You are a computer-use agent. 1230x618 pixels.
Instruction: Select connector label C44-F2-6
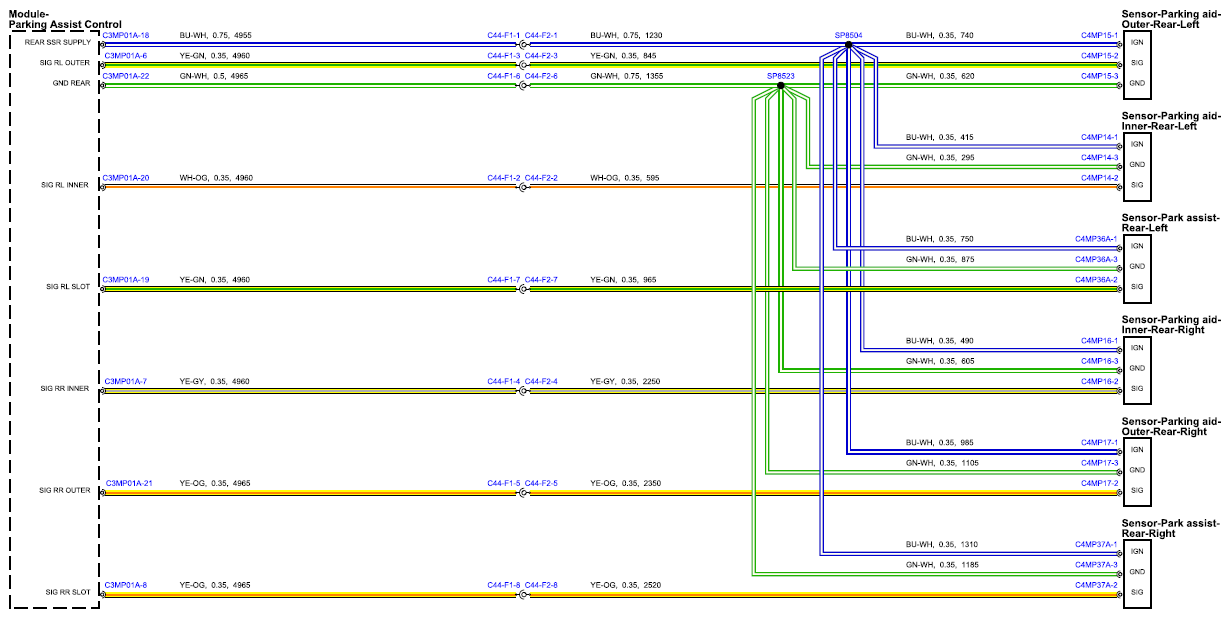[x=541, y=76]
